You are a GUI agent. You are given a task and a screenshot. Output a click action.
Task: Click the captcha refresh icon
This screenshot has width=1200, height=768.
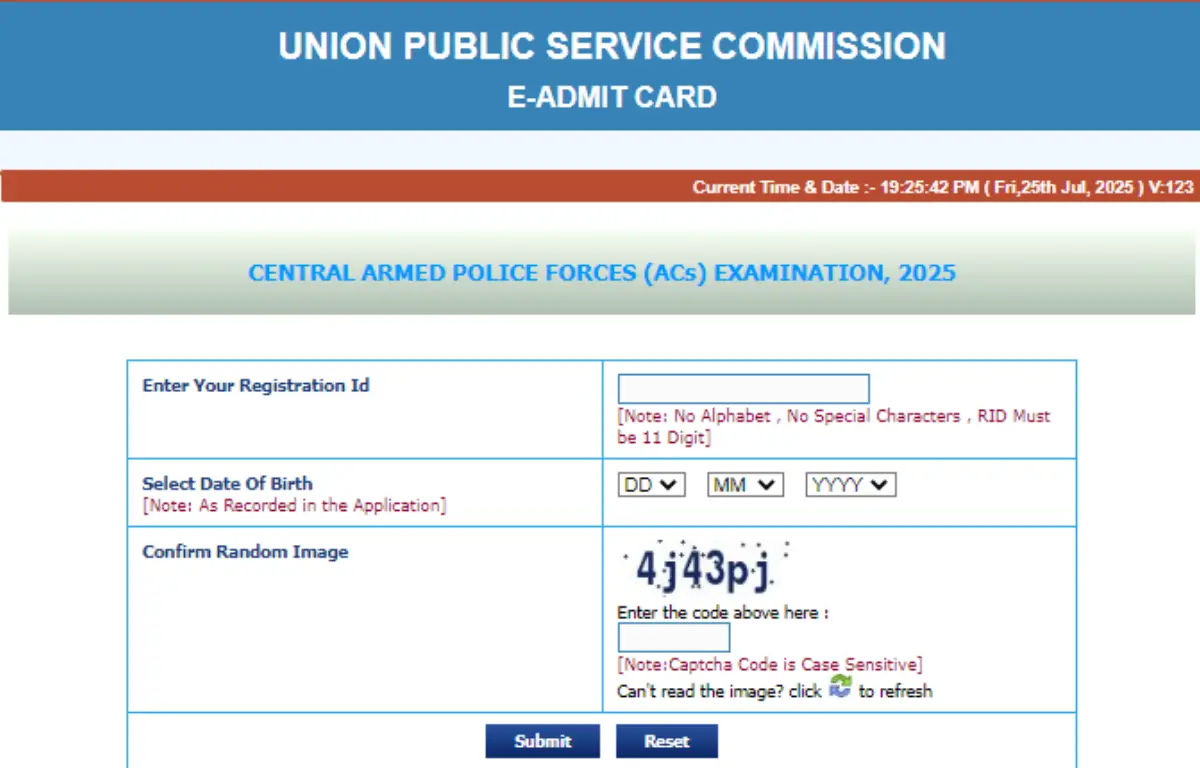[x=840, y=687]
